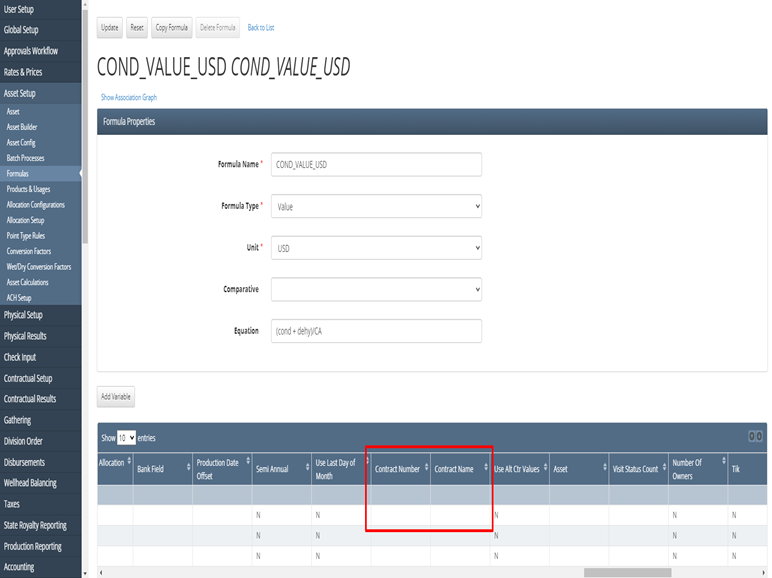
Task: Select Products & Usages under Asset Setup
Action: pyautogui.click(x=28, y=189)
